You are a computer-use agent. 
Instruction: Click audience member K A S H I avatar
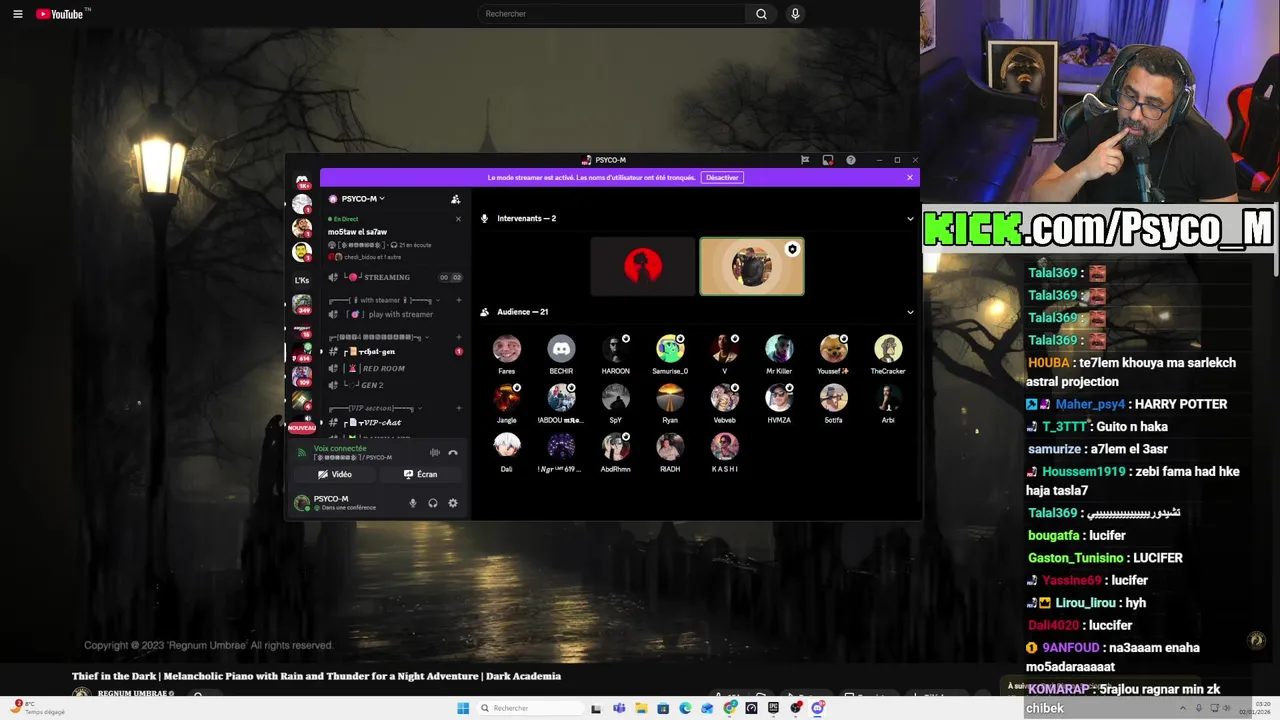(725, 446)
